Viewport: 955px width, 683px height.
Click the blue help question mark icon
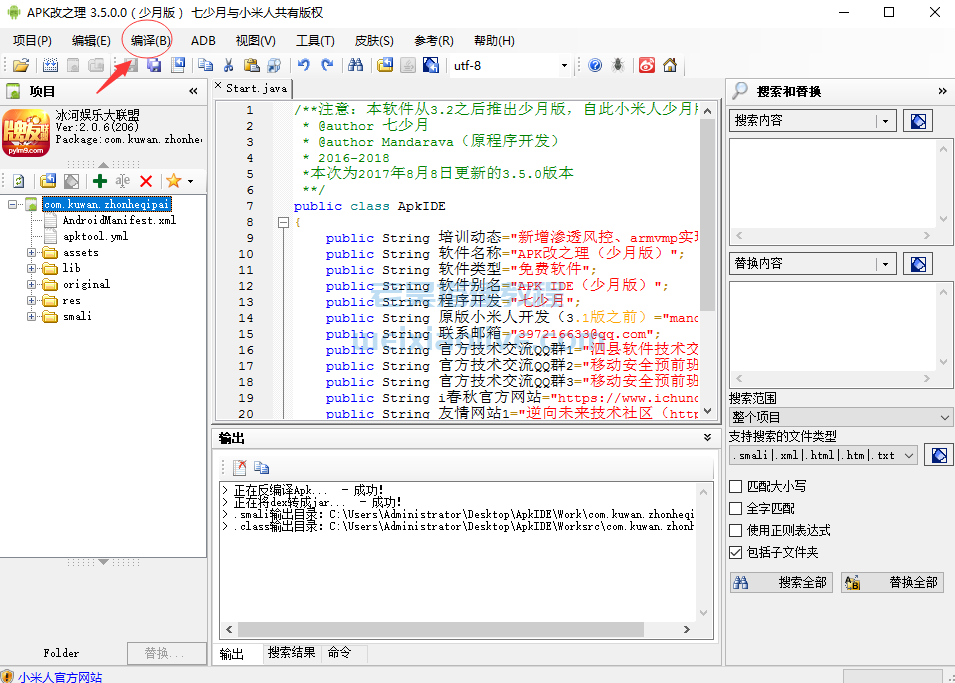pyautogui.click(x=595, y=66)
